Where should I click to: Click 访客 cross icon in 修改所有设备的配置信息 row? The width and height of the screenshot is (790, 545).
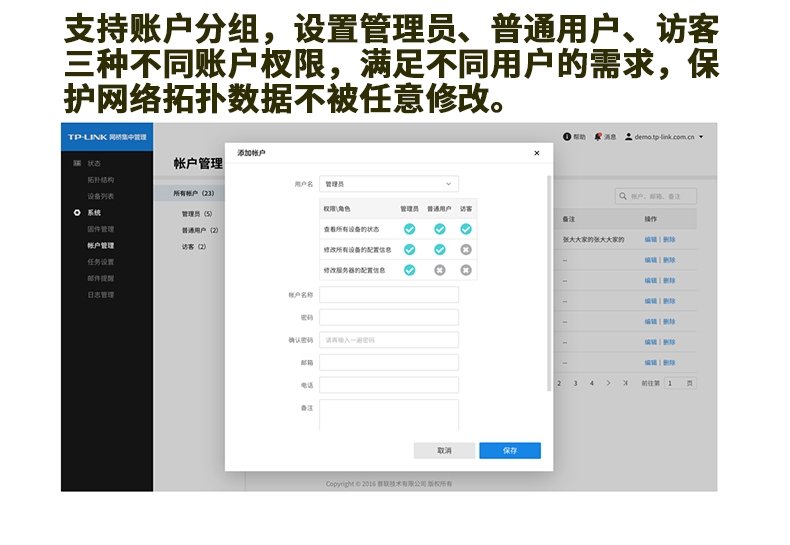point(466,250)
